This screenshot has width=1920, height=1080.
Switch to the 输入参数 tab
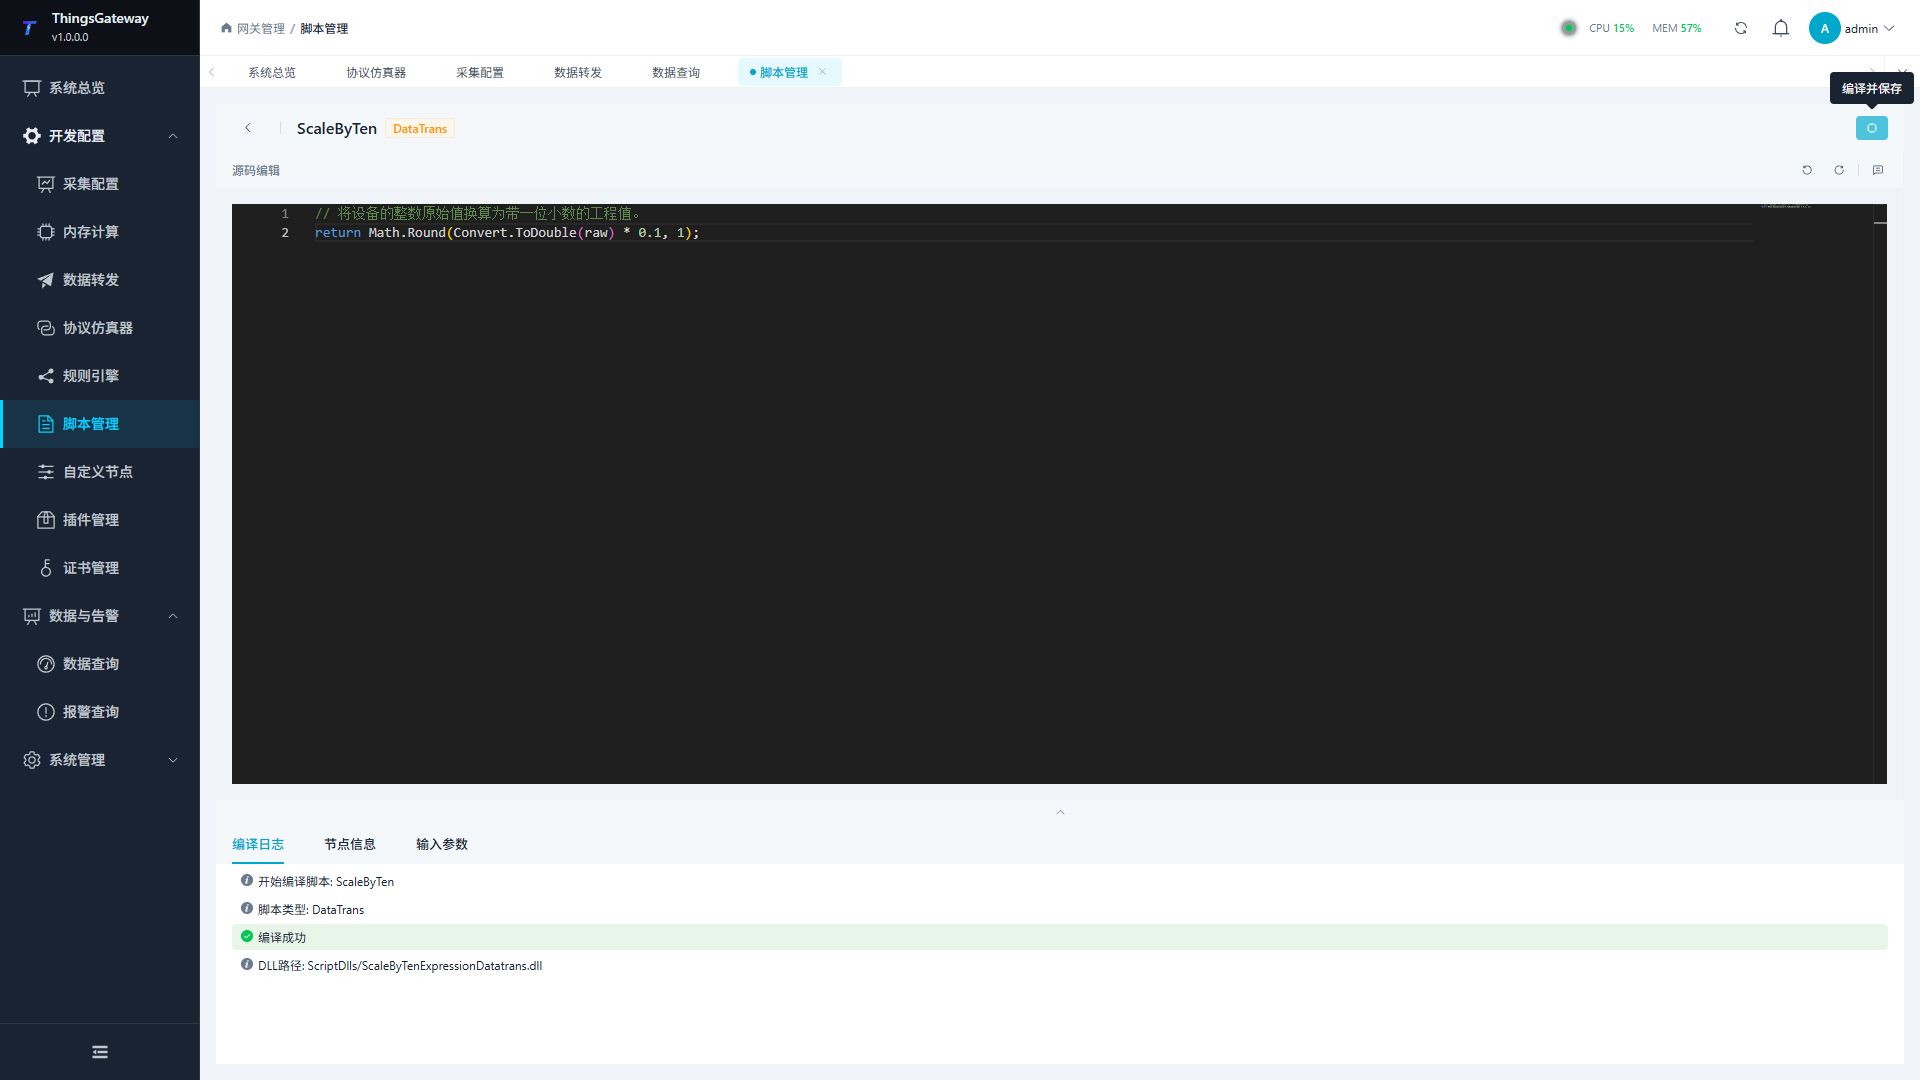coord(442,844)
